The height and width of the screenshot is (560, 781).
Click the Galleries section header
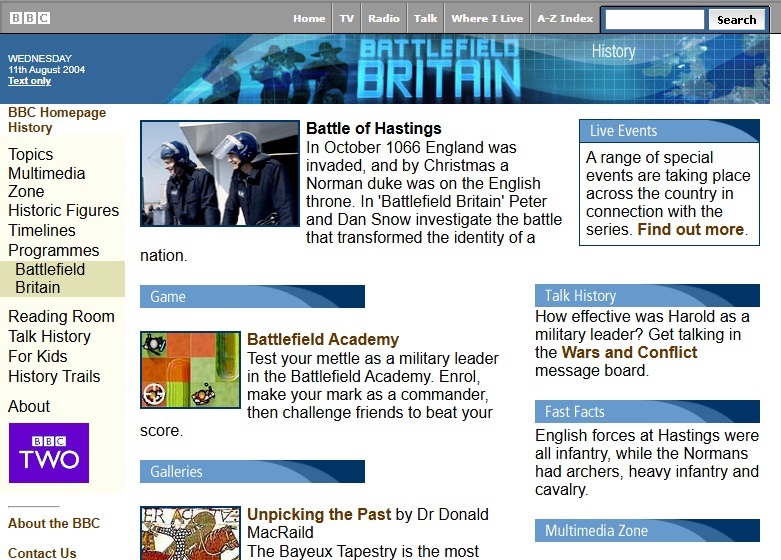tap(252, 471)
